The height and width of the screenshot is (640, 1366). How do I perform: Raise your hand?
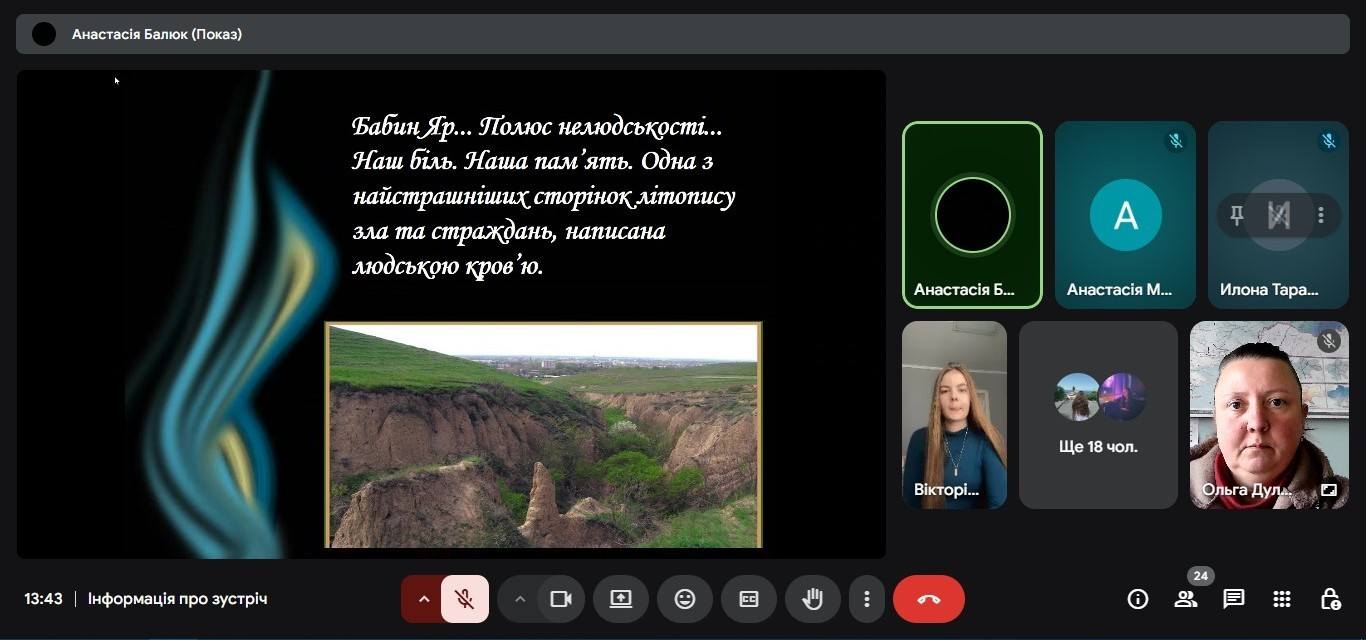pyautogui.click(x=812, y=599)
